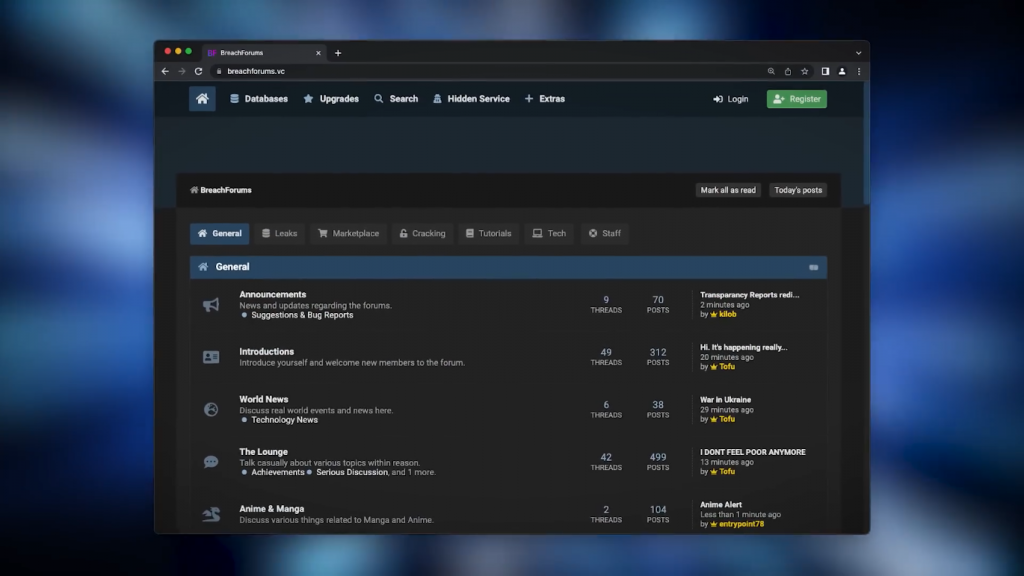Switch to the Marketplace tab
The width and height of the screenshot is (1024, 576).
[x=348, y=233]
